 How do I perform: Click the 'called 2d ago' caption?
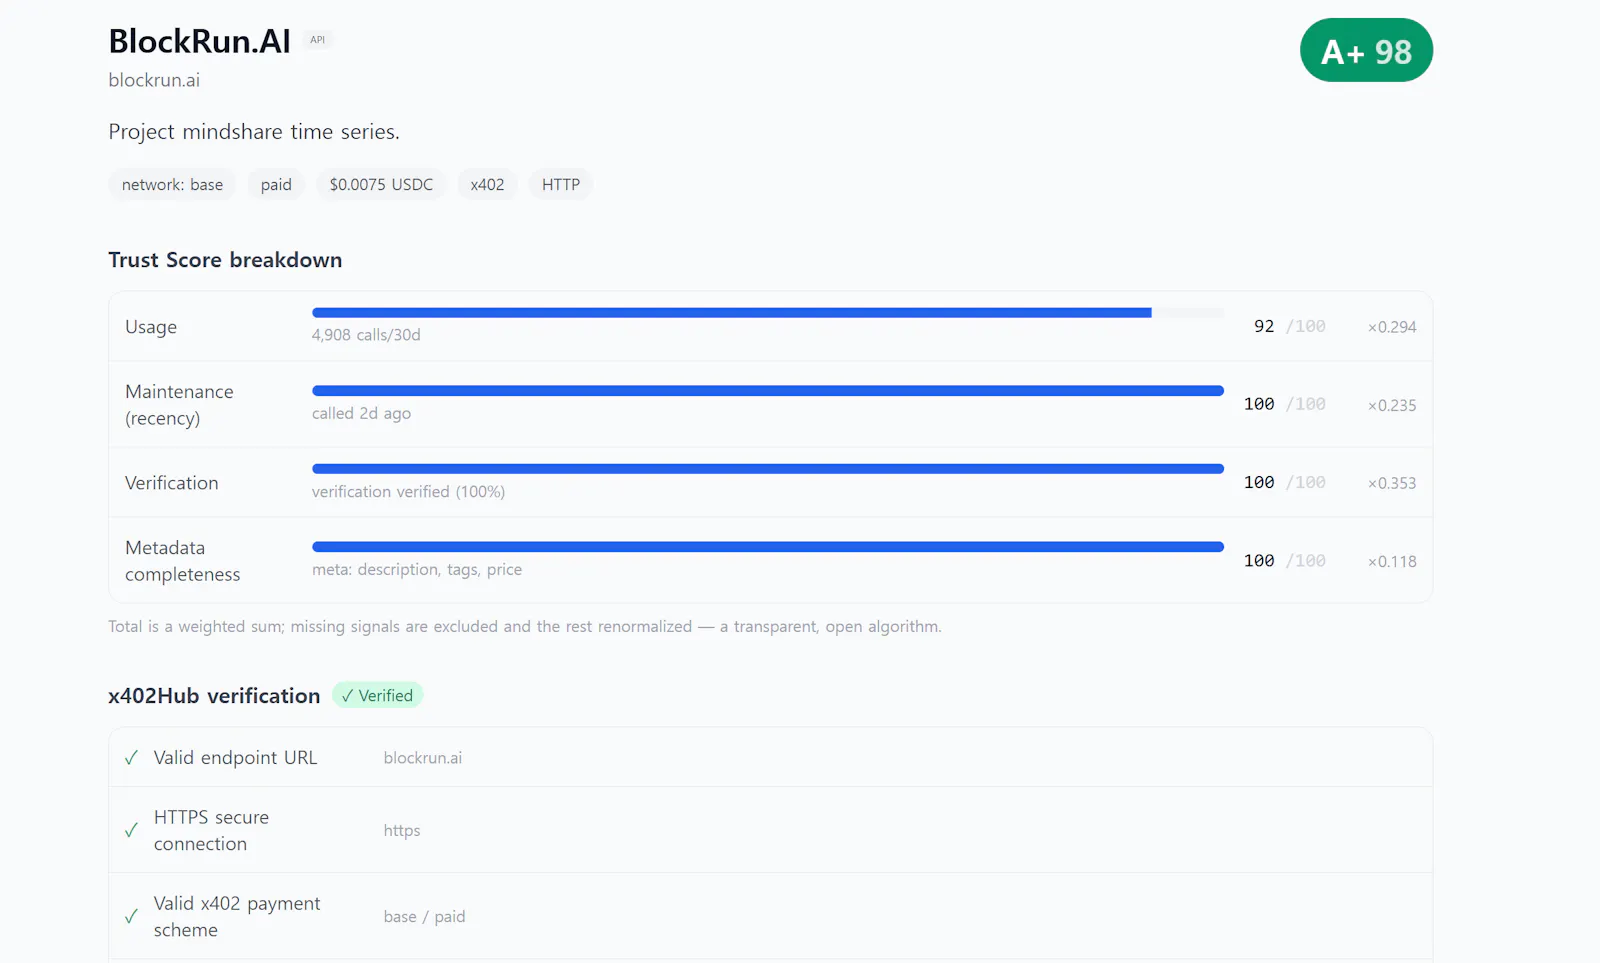tap(361, 413)
